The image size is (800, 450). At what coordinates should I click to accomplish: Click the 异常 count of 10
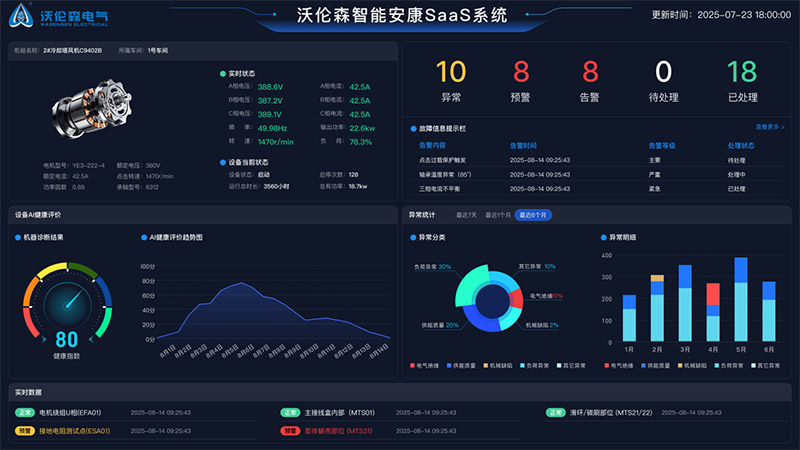[451, 72]
